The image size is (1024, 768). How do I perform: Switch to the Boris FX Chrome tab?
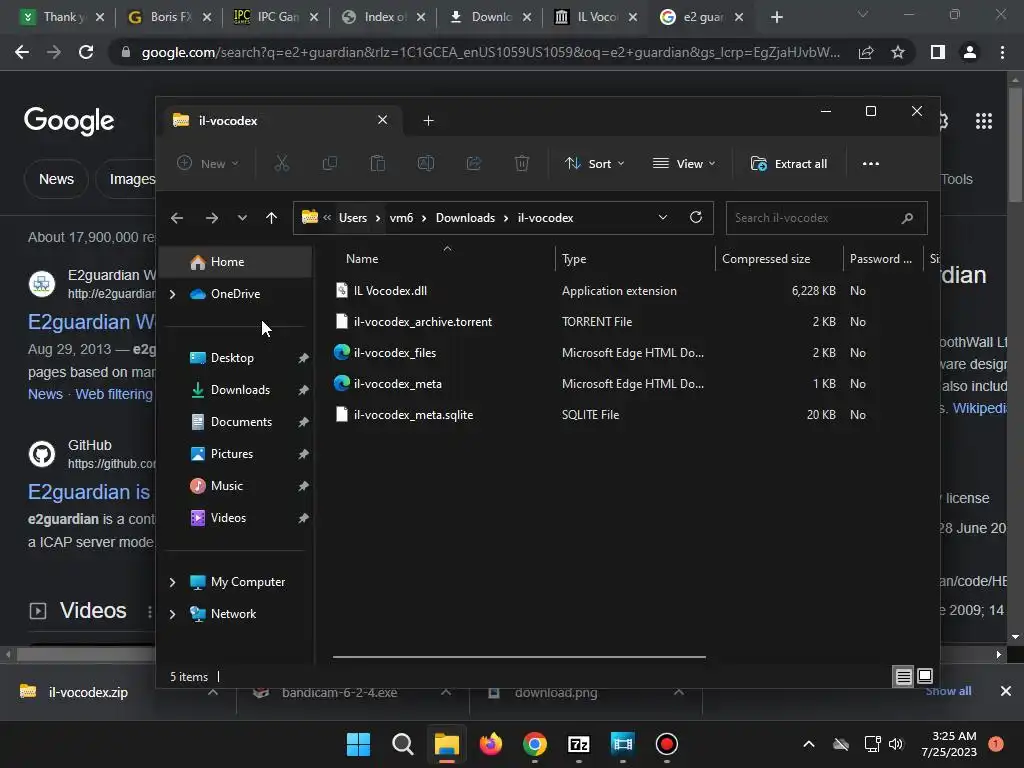pos(168,17)
